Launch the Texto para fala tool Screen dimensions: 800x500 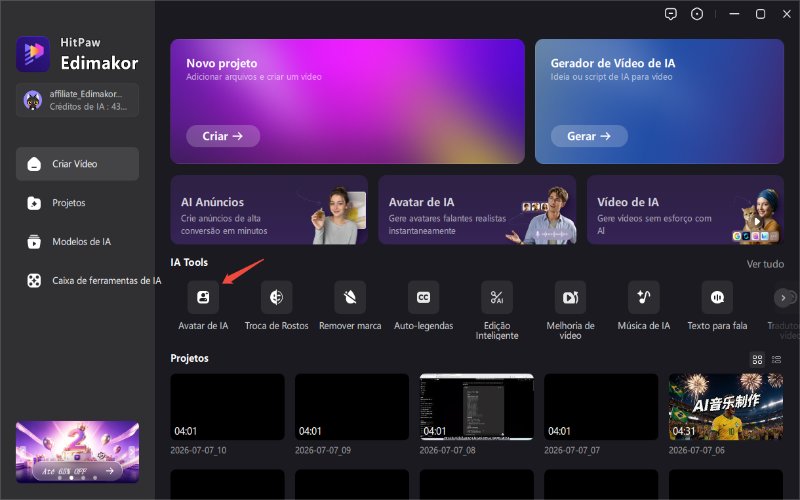717,297
